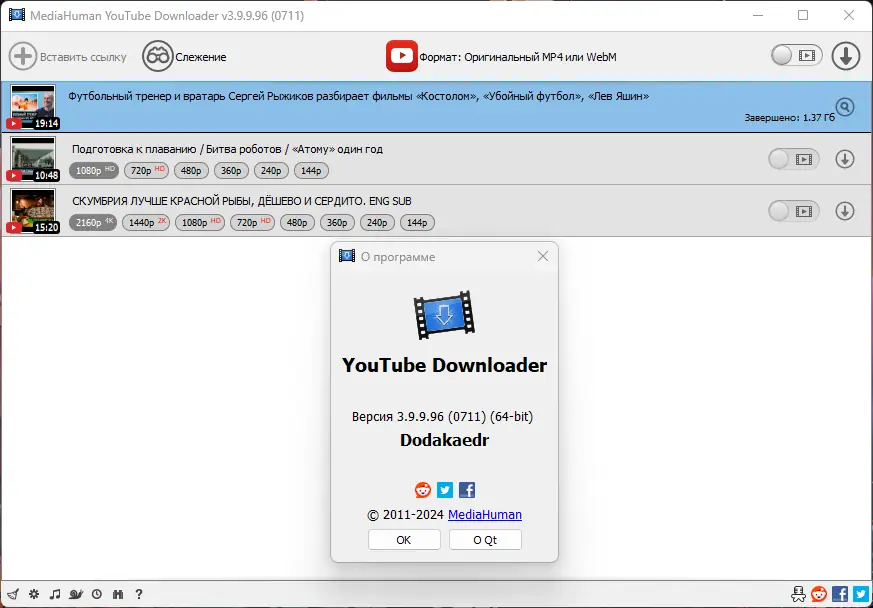This screenshot has width=873, height=608.
Task: Select the title Футбольный тренер и вратарь Сергей Рыжиков
Action: coord(359,96)
